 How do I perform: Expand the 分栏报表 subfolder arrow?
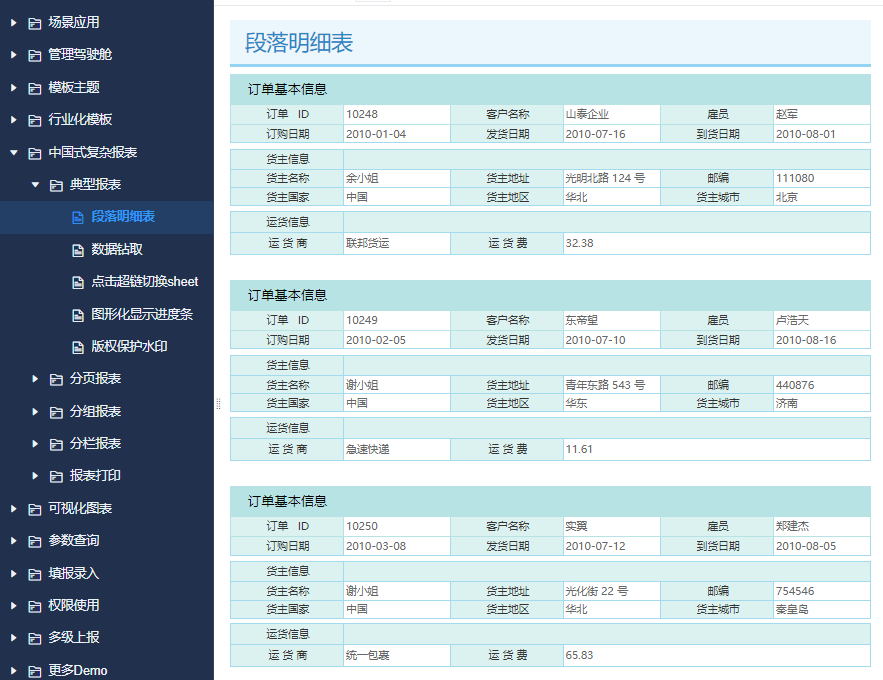coord(35,444)
